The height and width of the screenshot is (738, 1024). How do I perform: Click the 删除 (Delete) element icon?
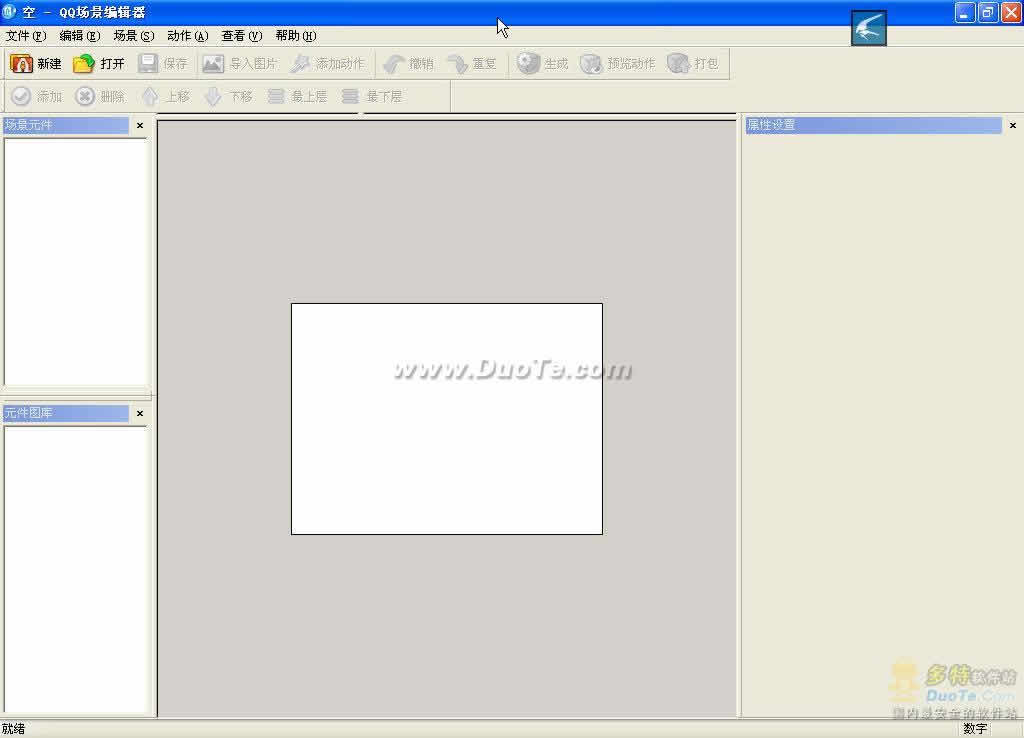point(85,97)
